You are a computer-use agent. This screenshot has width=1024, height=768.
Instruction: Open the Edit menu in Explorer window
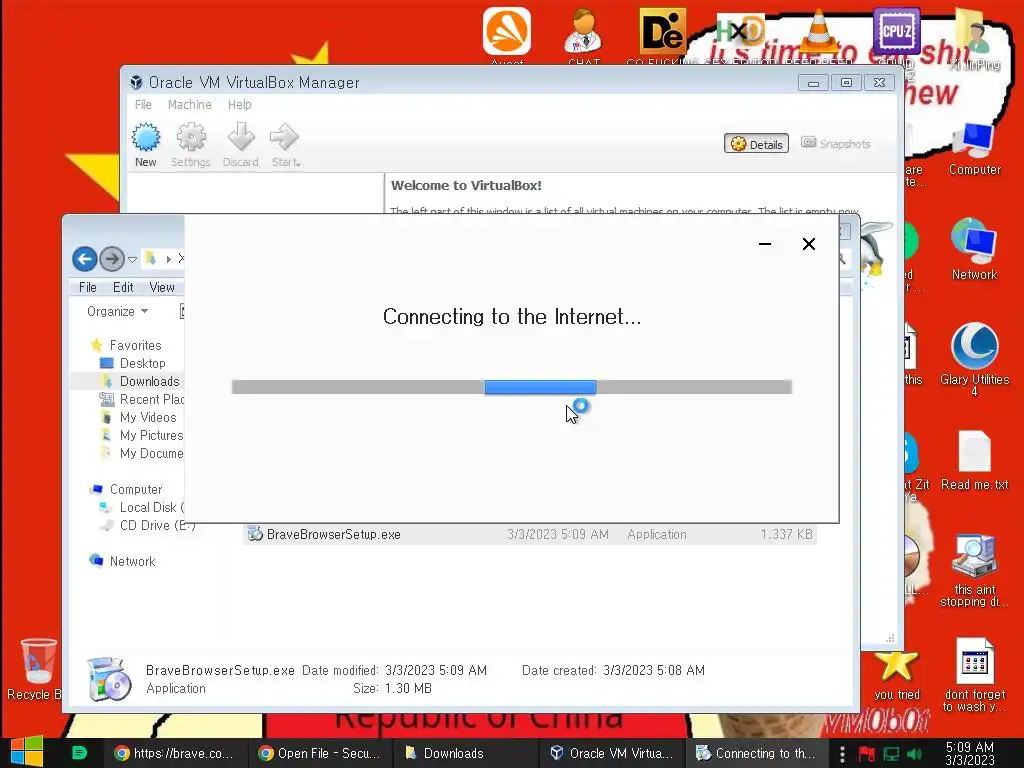(123, 287)
